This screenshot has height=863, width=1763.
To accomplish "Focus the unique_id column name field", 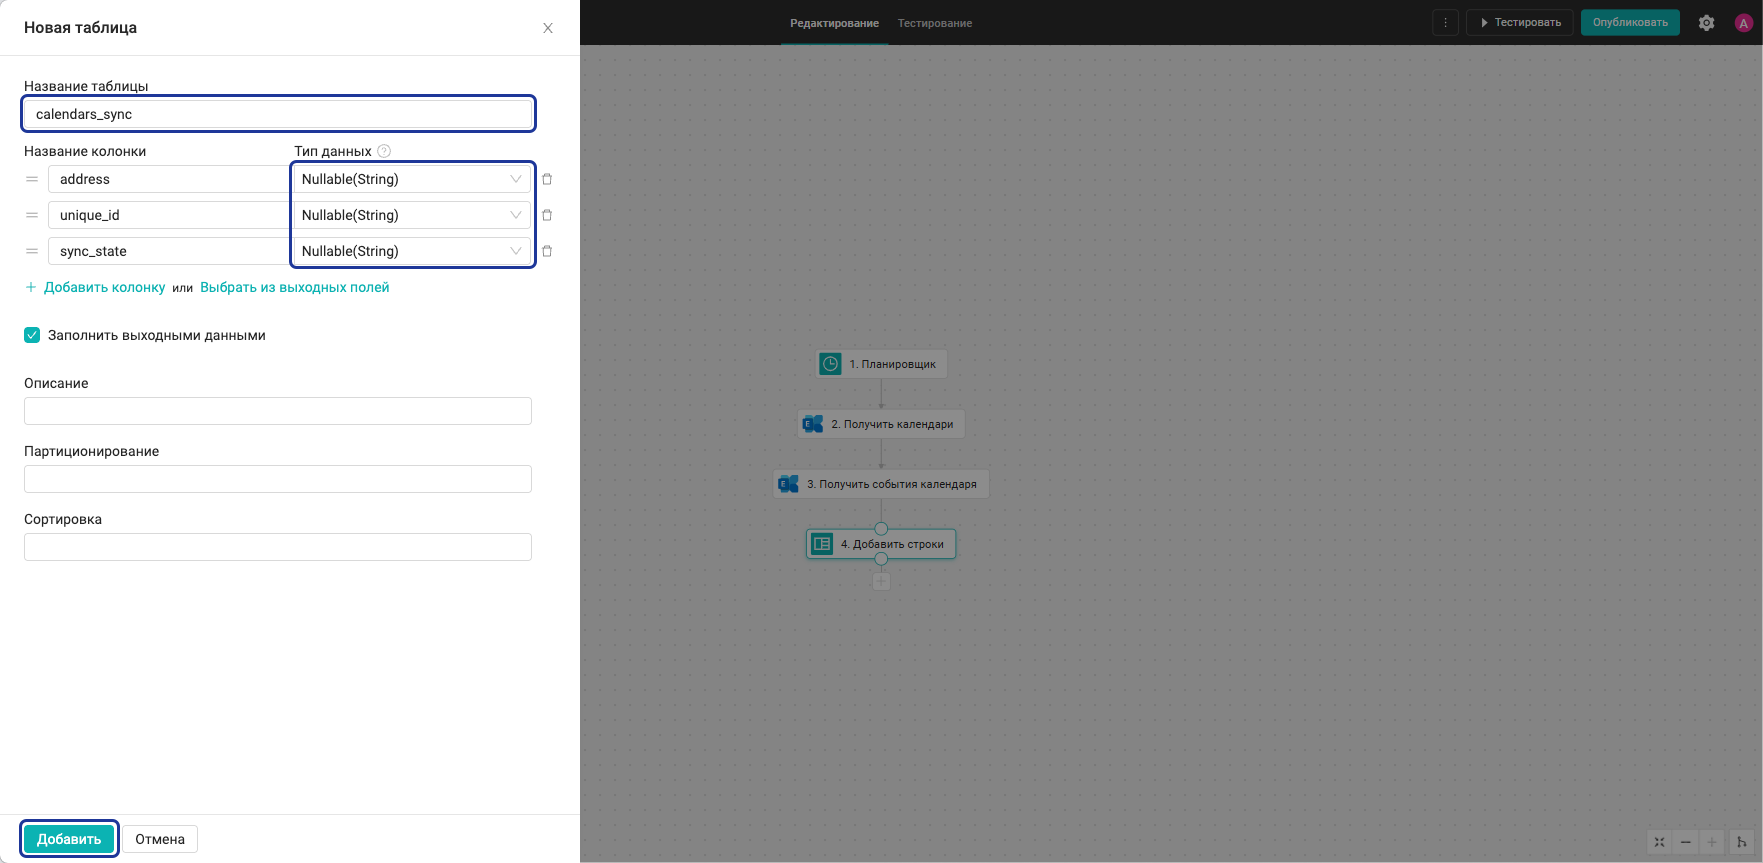I will tap(169, 215).
